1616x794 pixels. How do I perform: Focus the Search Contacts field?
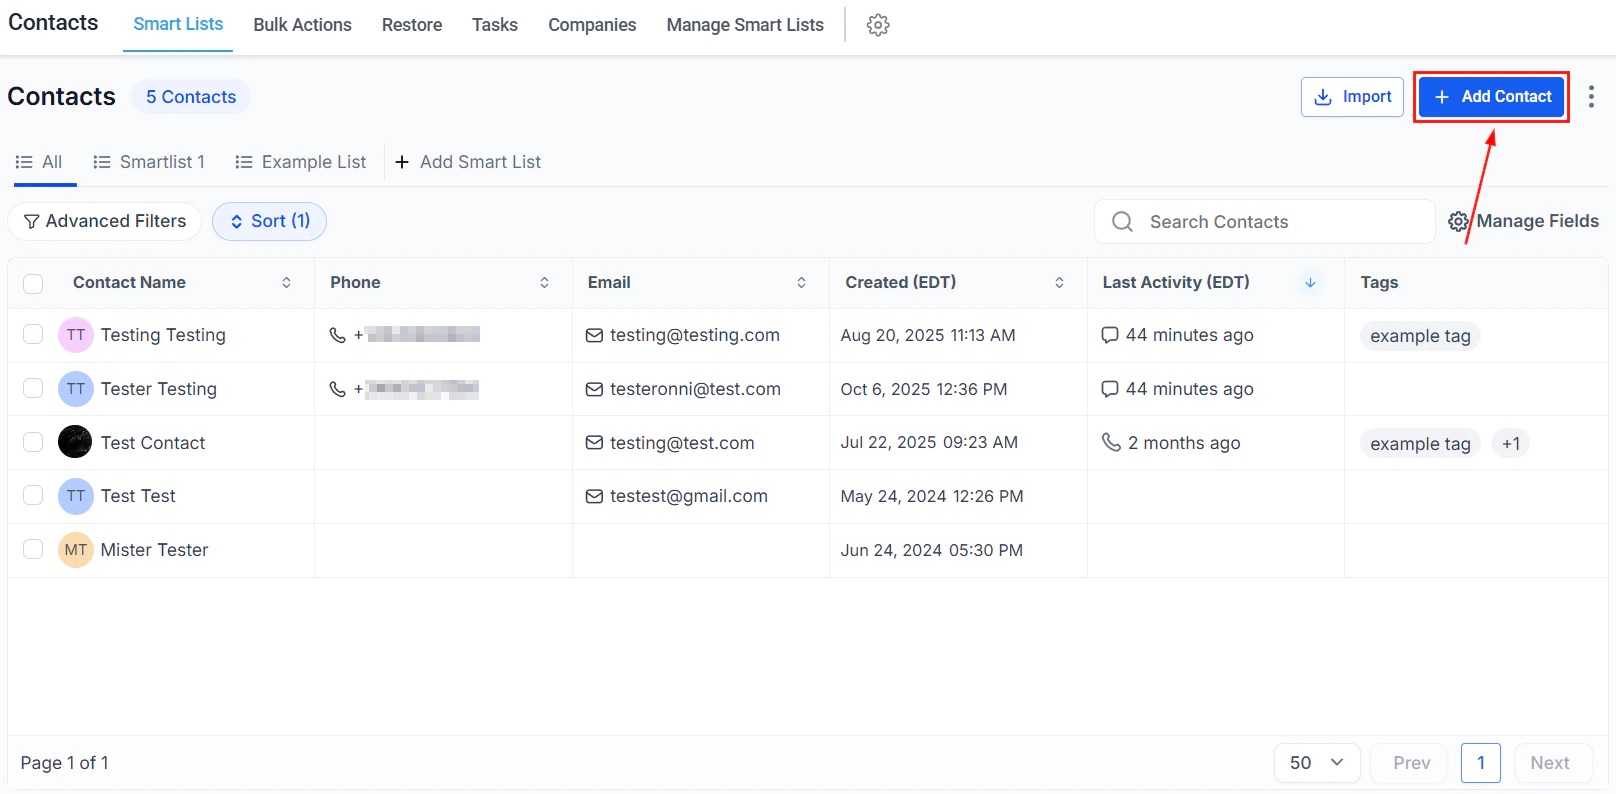click(x=1265, y=221)
